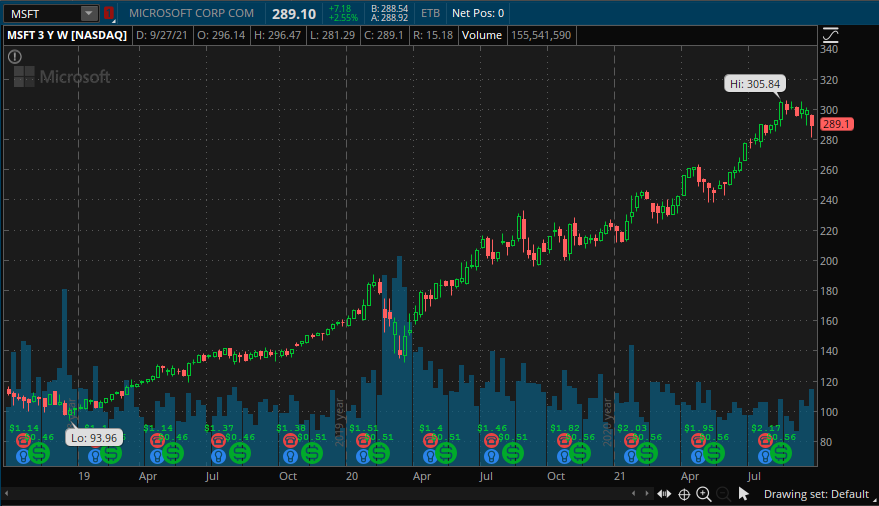Click the lightbulb event icon below $1.37 earnings
The width and height of the screenshot is (879, 506).
(x=219, y=456)
